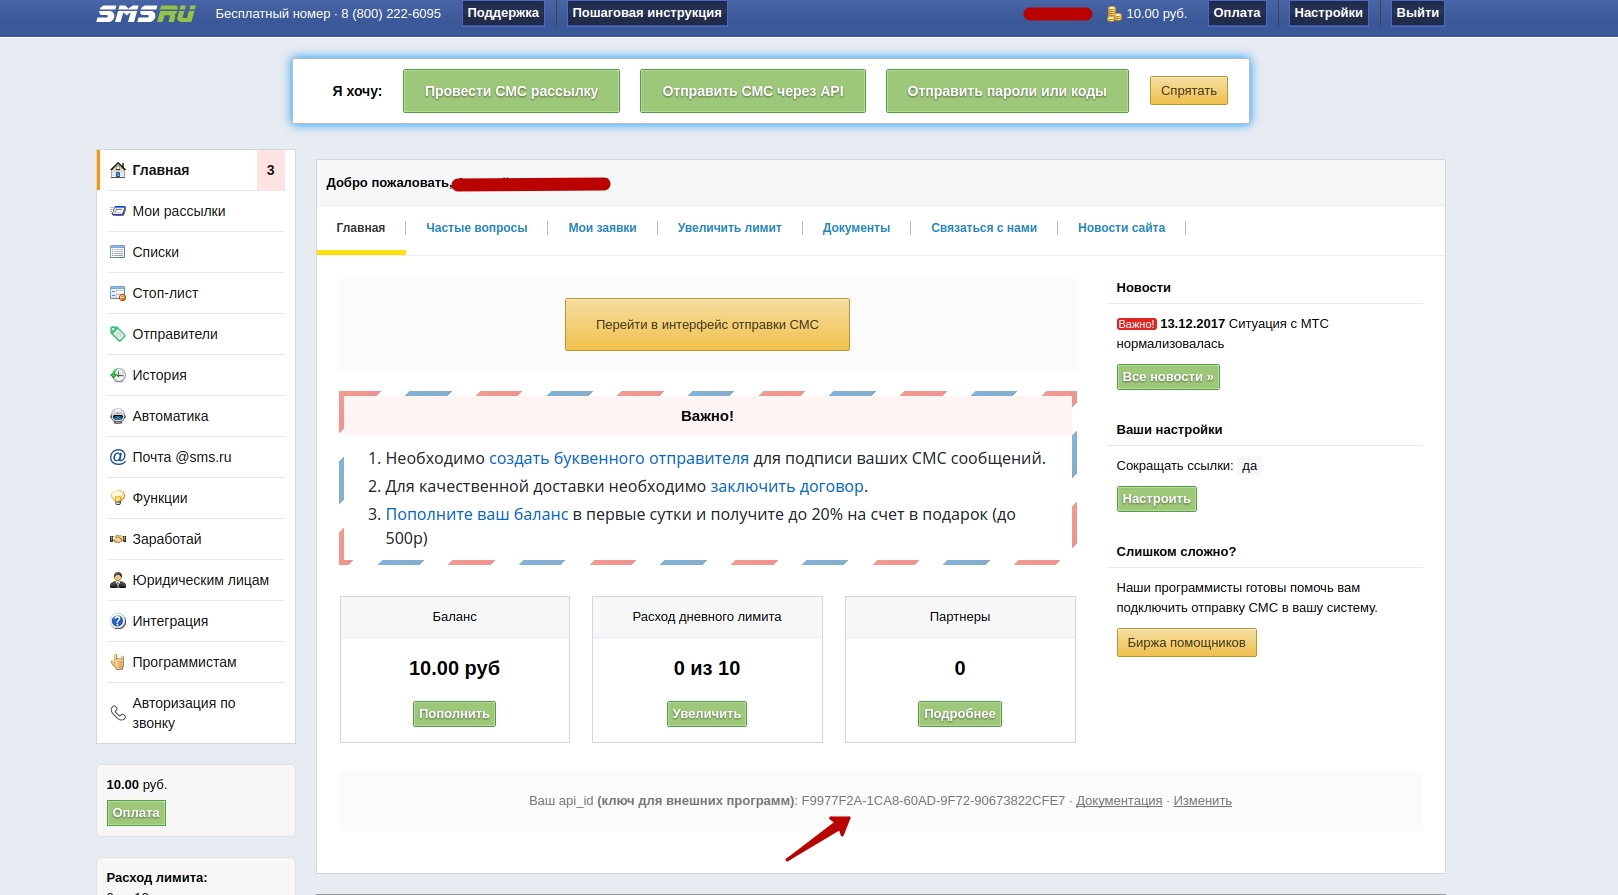Click the coins icon near the header balance
1618x895 pixels.
tap(1114, 14)
